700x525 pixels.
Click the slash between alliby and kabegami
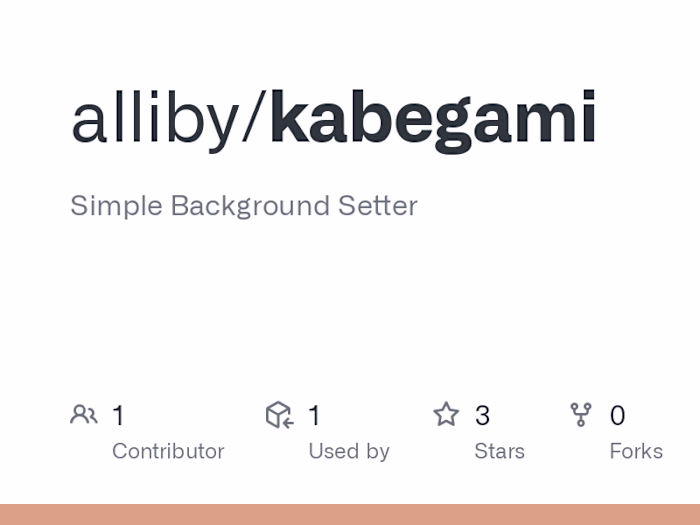[x=255, y=118]
